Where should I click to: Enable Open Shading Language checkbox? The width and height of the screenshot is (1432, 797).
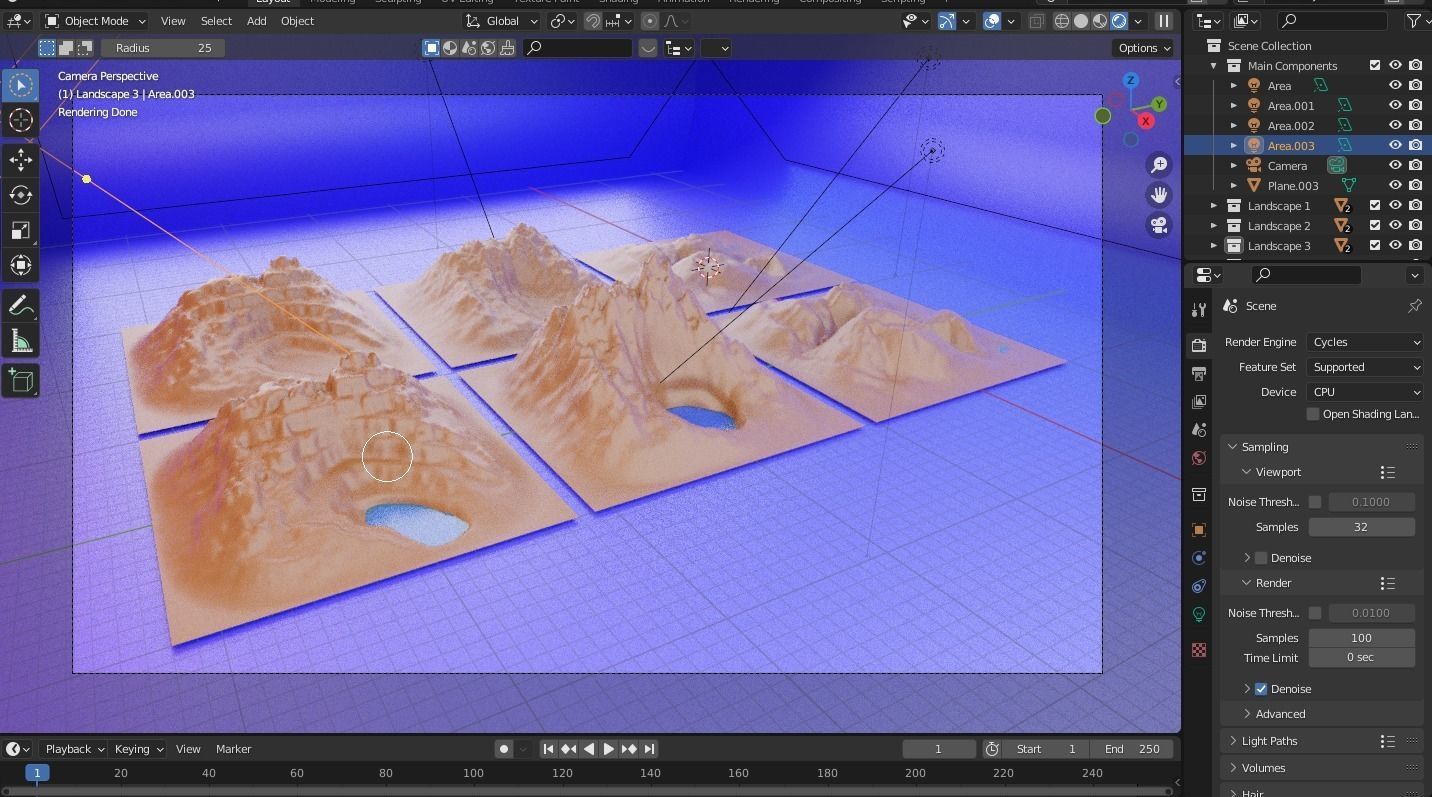1313,414
